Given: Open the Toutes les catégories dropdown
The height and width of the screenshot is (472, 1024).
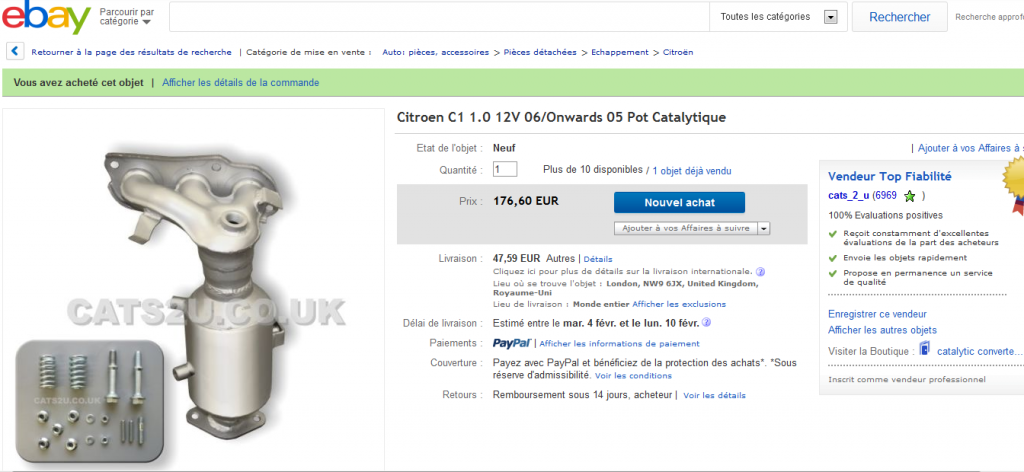Looking at the screenshot, I should click(x=778, y=17).
